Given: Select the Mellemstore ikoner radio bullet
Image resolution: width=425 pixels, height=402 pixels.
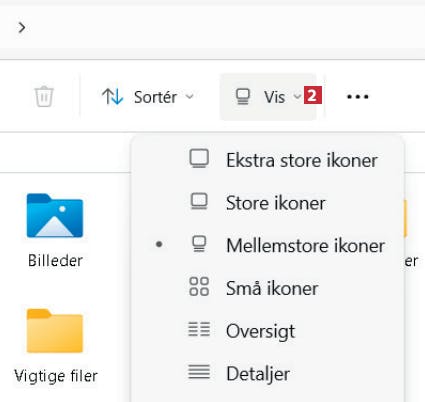Looking at the screenshot, I should pyautogui.click(x=159, y=244).
